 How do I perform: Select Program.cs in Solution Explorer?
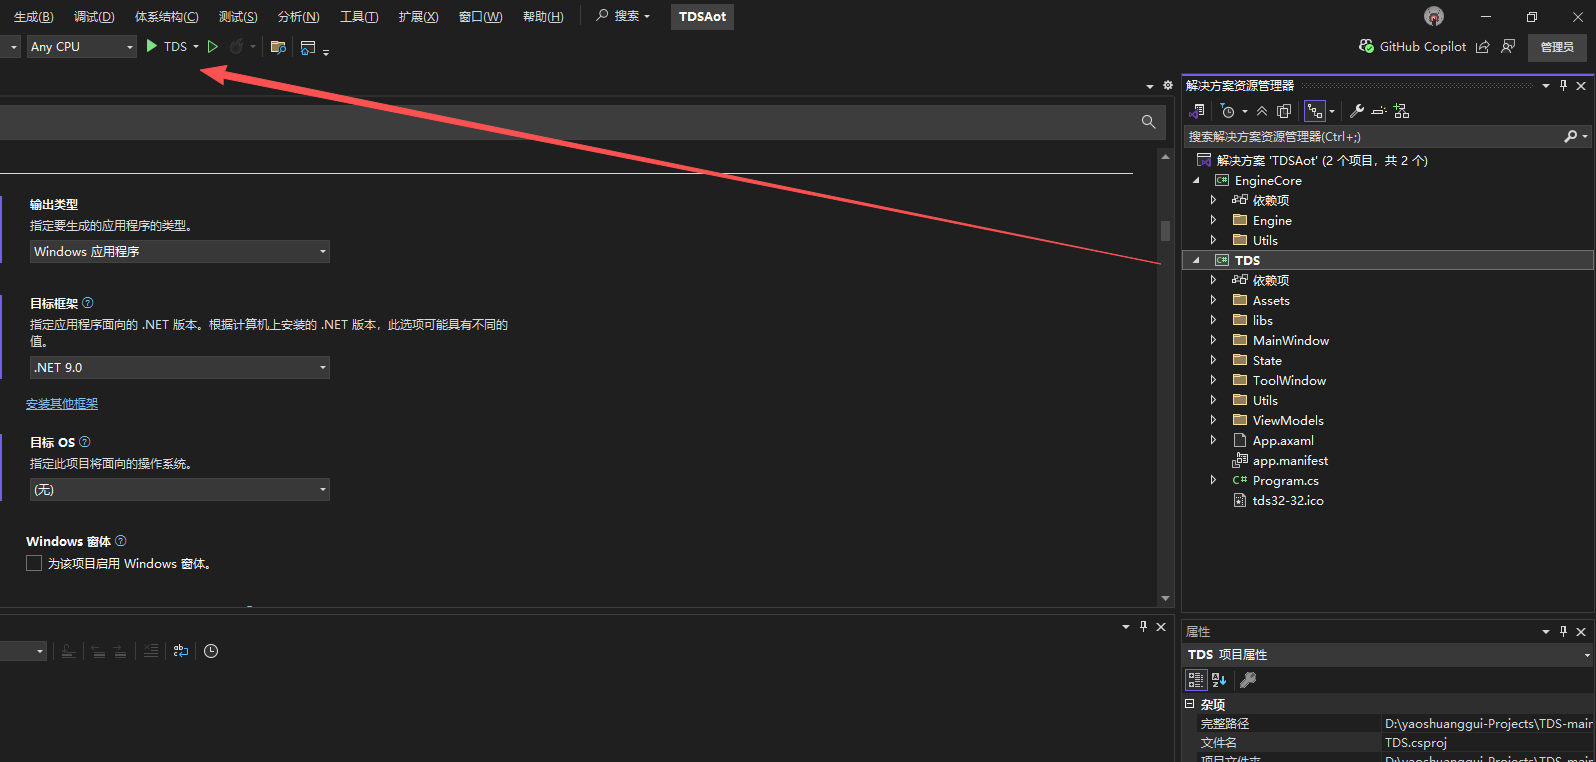[x=1285, y=481]
